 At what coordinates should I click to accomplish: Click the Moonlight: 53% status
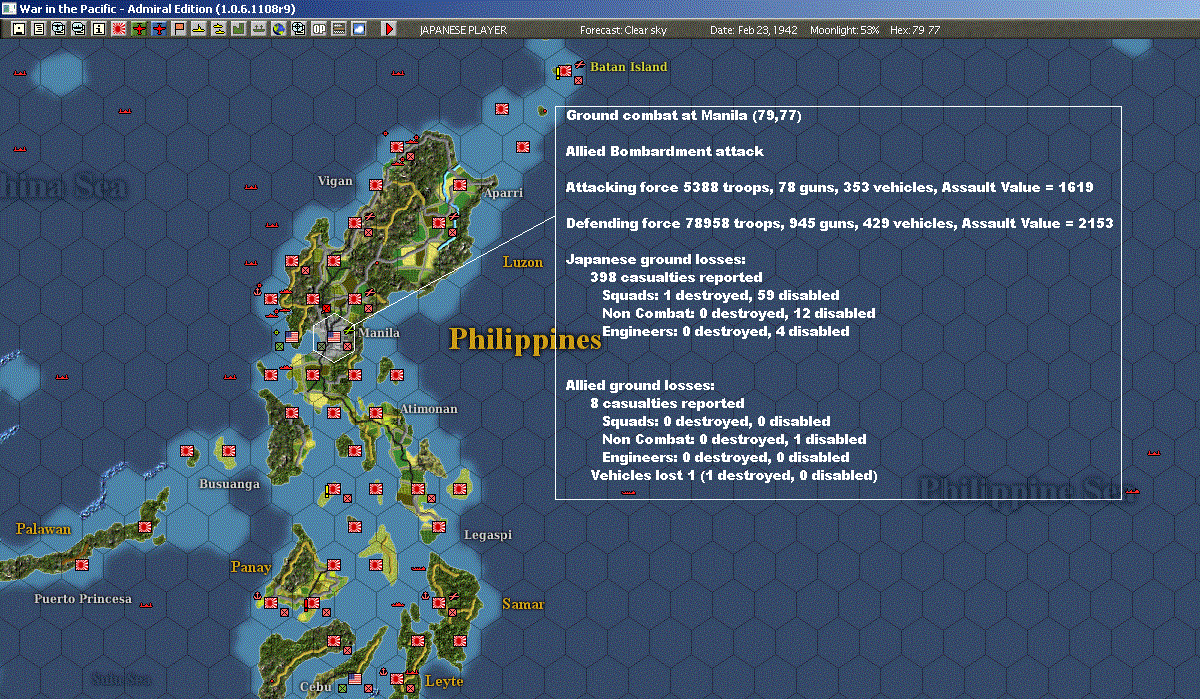click(x=845, y=30)
